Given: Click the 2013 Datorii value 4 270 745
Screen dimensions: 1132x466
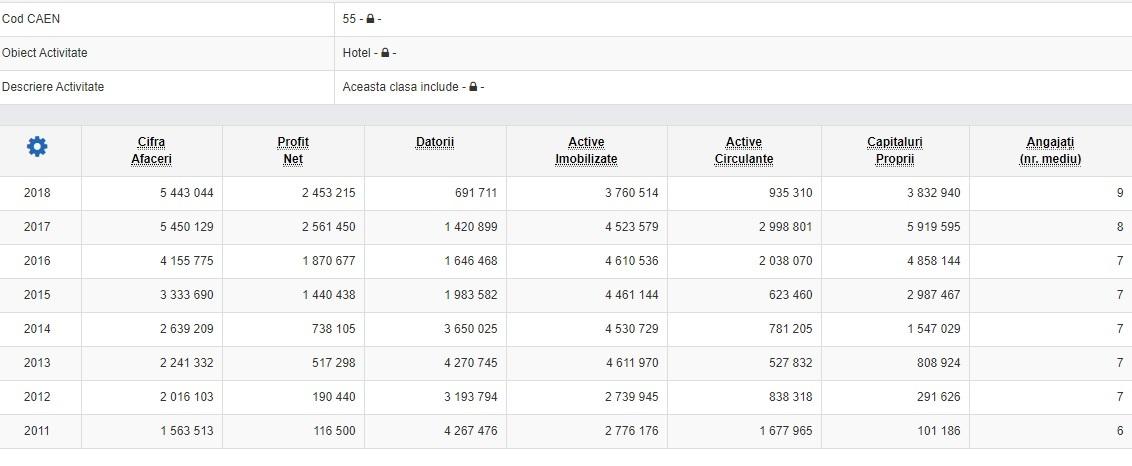Looking at the screenshot, I should tap(468, 363).
